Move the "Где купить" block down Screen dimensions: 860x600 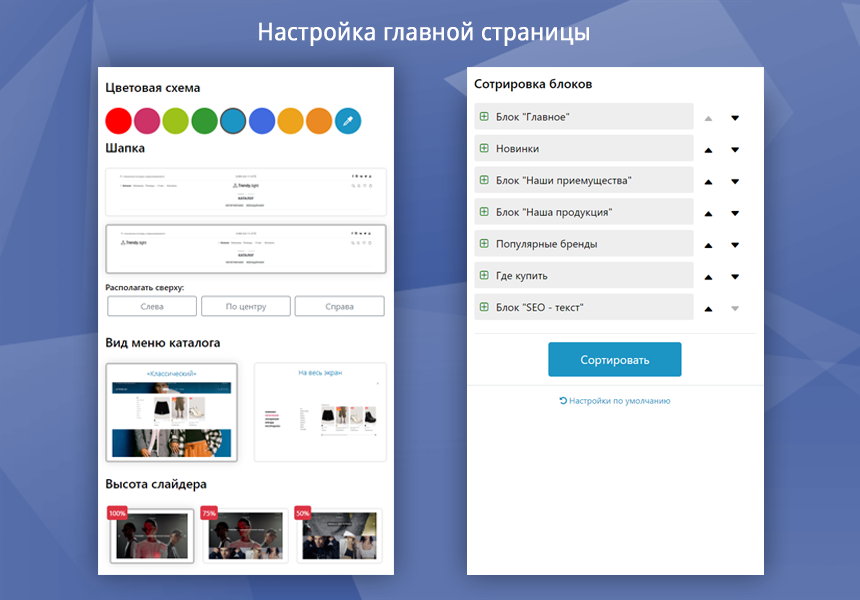(x=735, y=275)
